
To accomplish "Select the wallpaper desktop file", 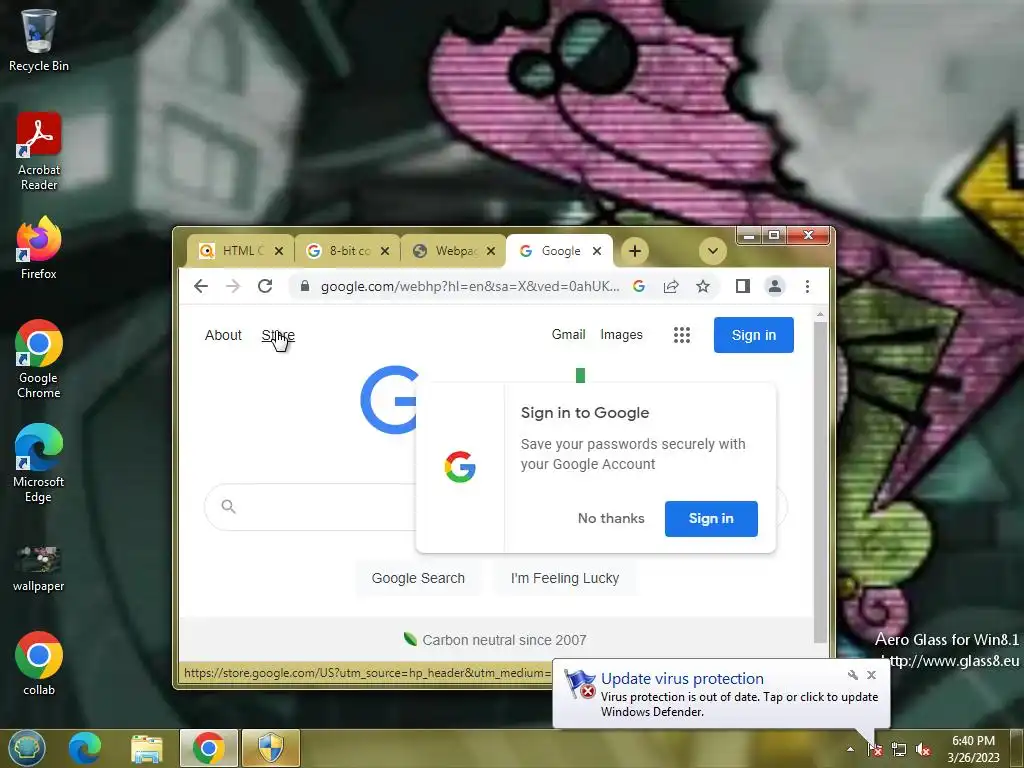I will [39, 568].
